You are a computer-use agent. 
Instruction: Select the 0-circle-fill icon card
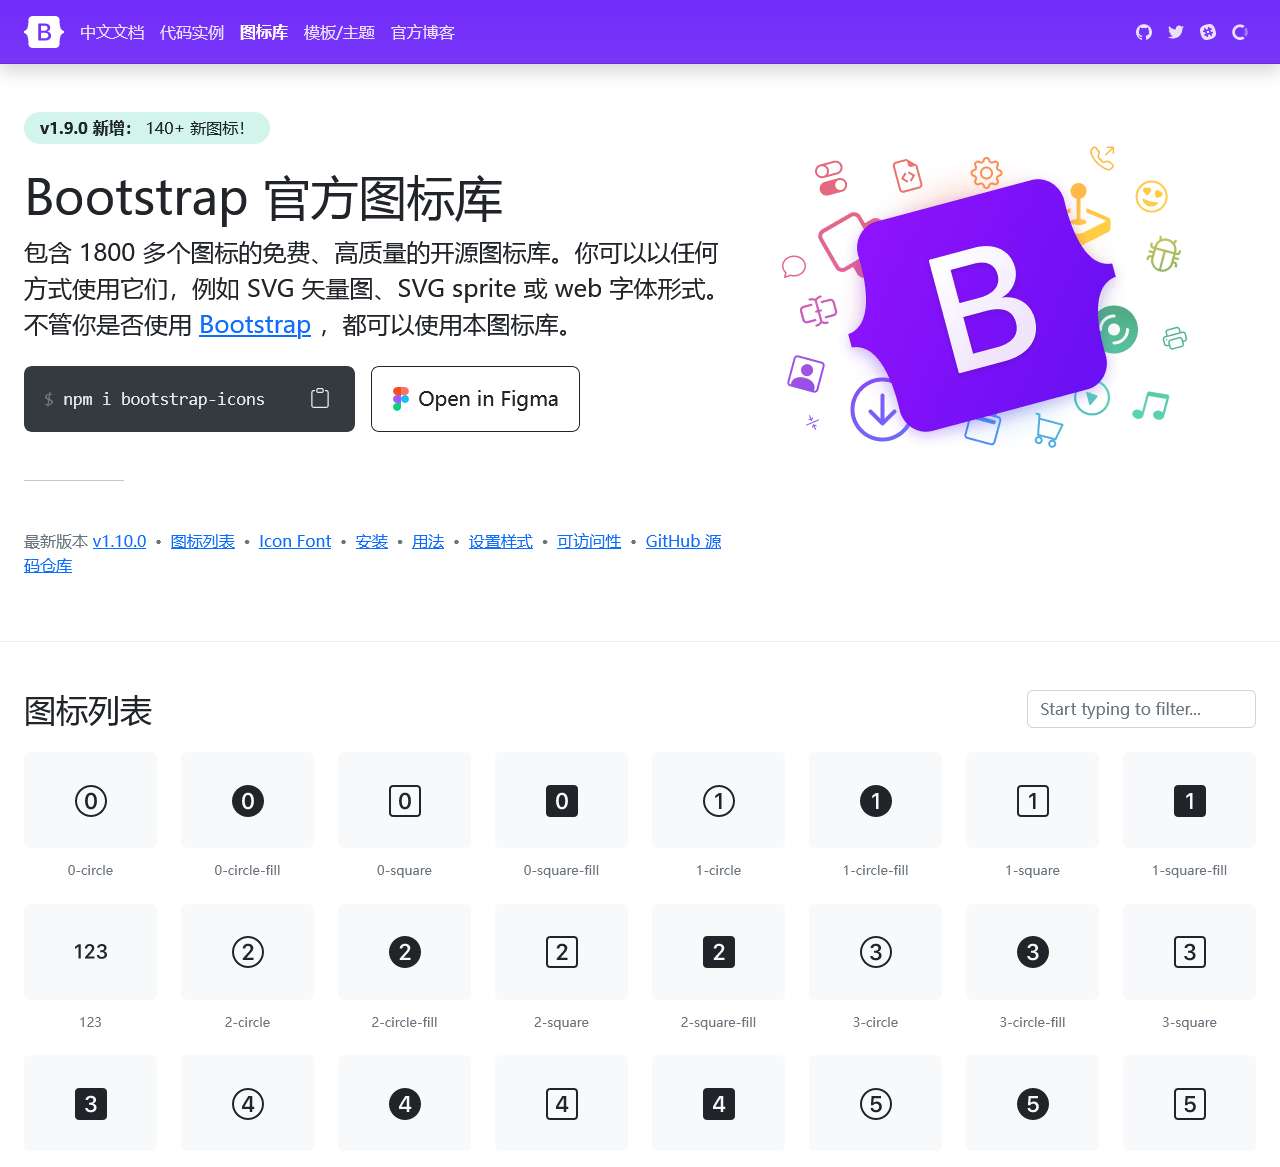248,817
